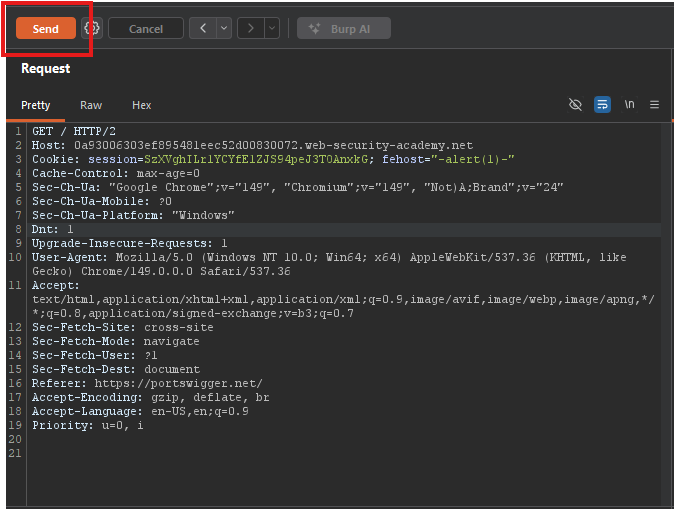Click the Host header value web-security-academy.net
This screenshot has width=674, height=509.
tap(274, 145)
